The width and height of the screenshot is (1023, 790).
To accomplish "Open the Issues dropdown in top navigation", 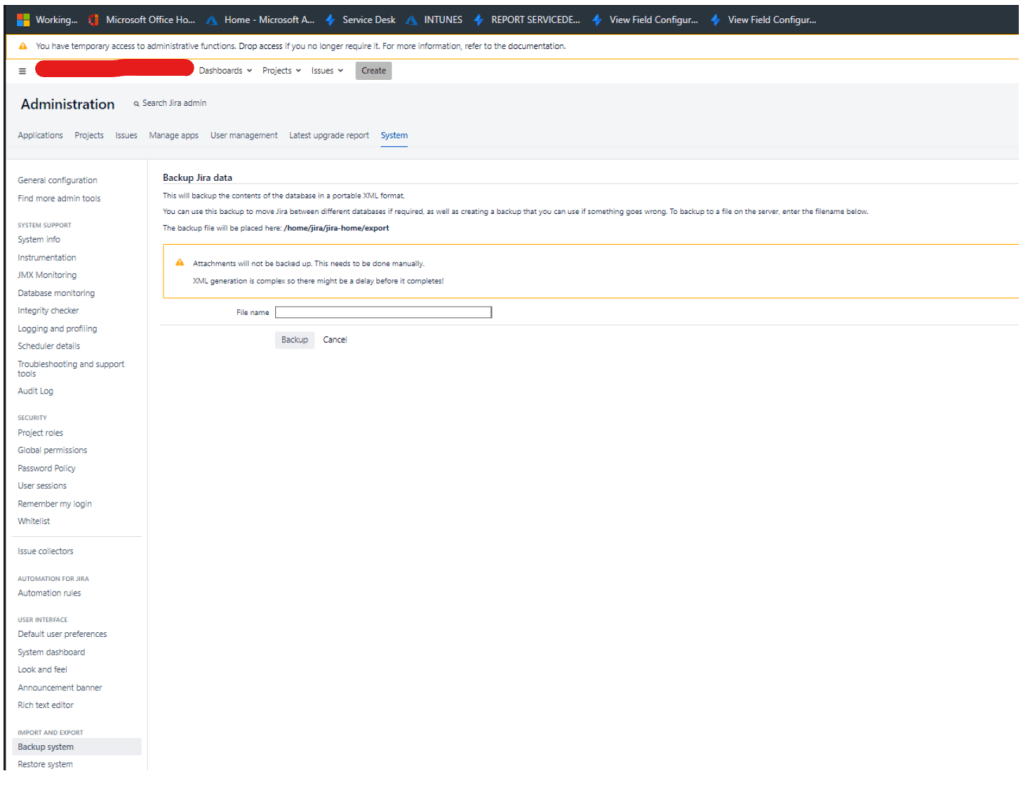I will [327, 71].
